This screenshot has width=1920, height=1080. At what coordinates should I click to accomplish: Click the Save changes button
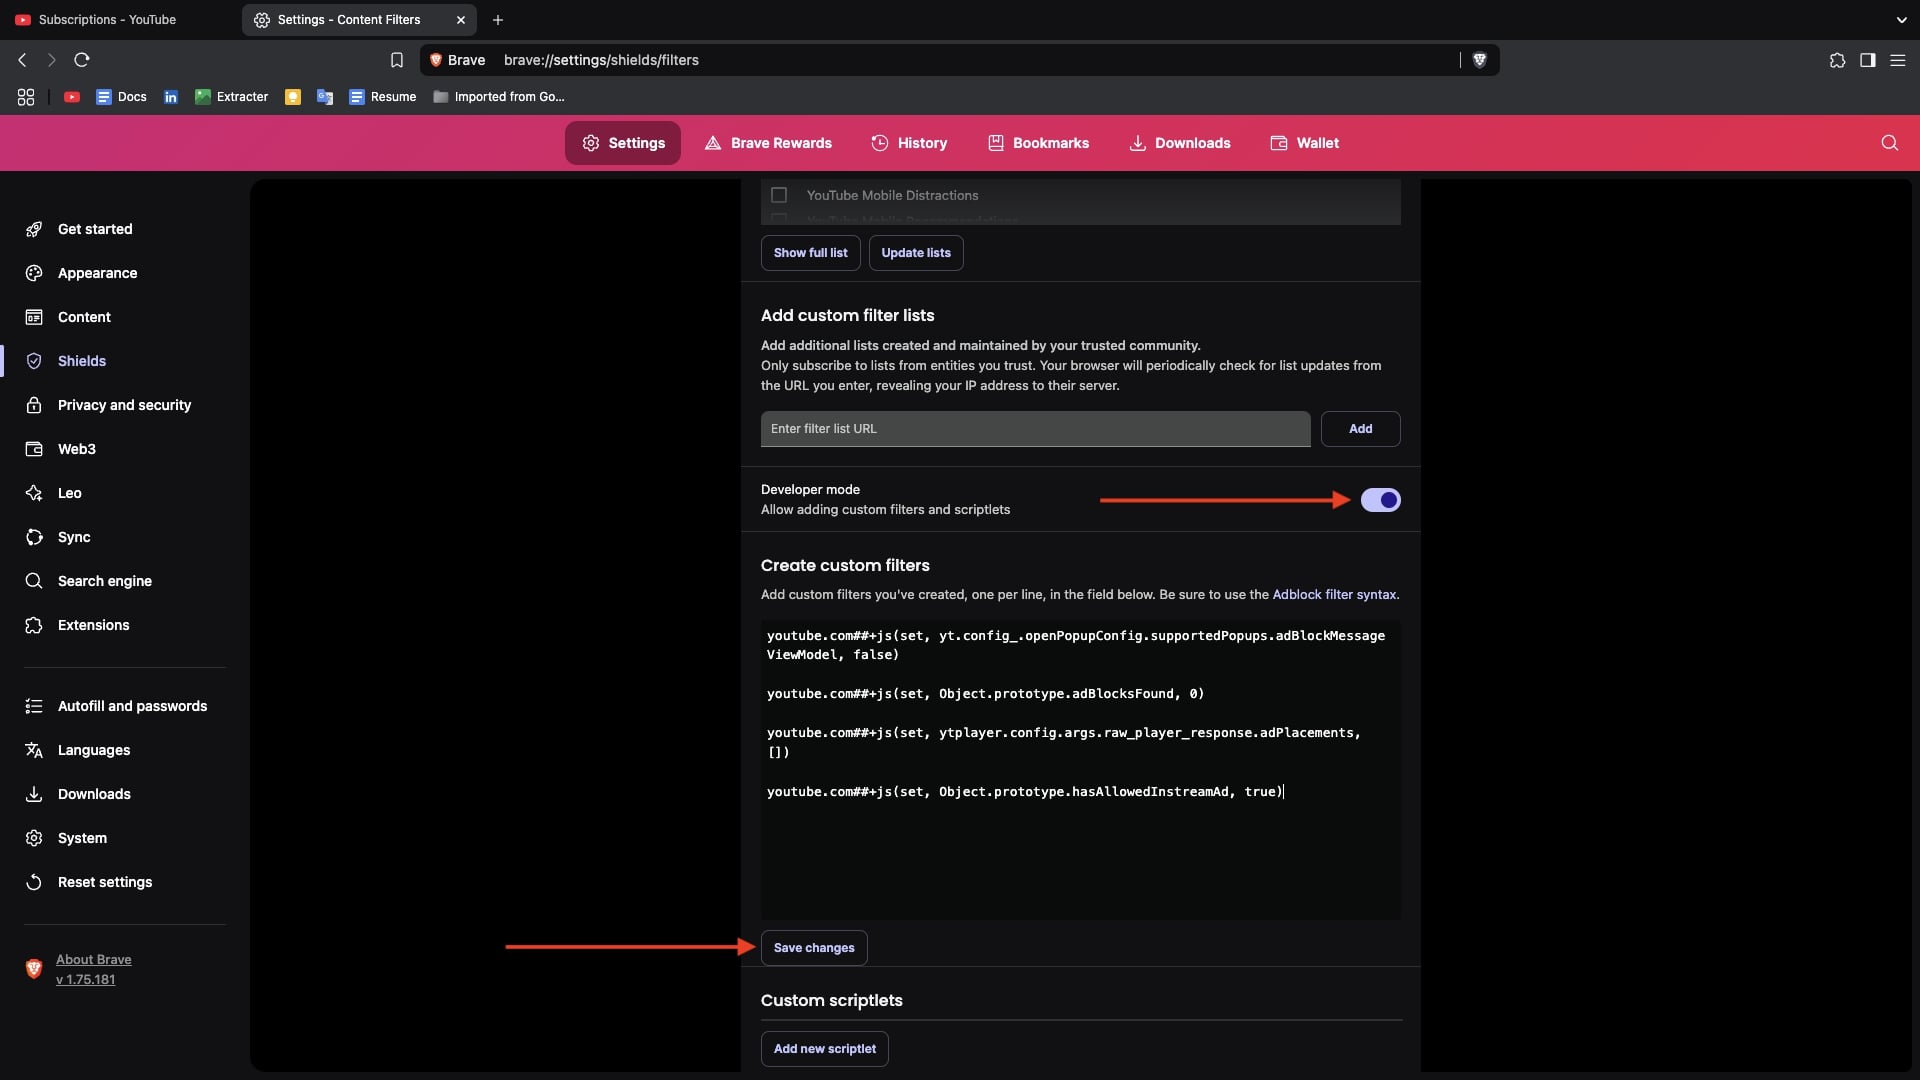pyautogui.click(x=814, y=948)
